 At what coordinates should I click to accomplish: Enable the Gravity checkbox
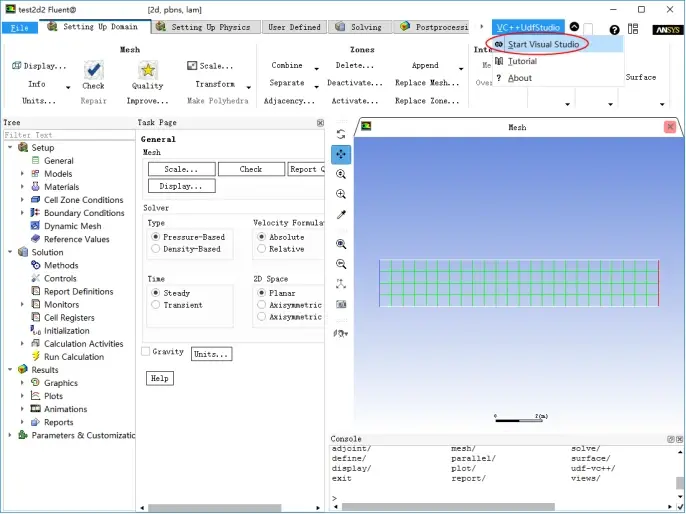click(x=146, y=351)
